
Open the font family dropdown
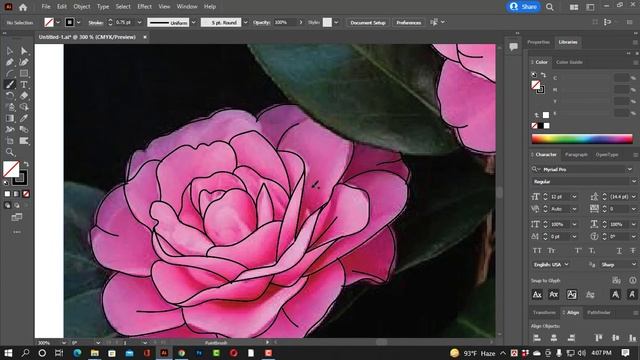(630, 169)
